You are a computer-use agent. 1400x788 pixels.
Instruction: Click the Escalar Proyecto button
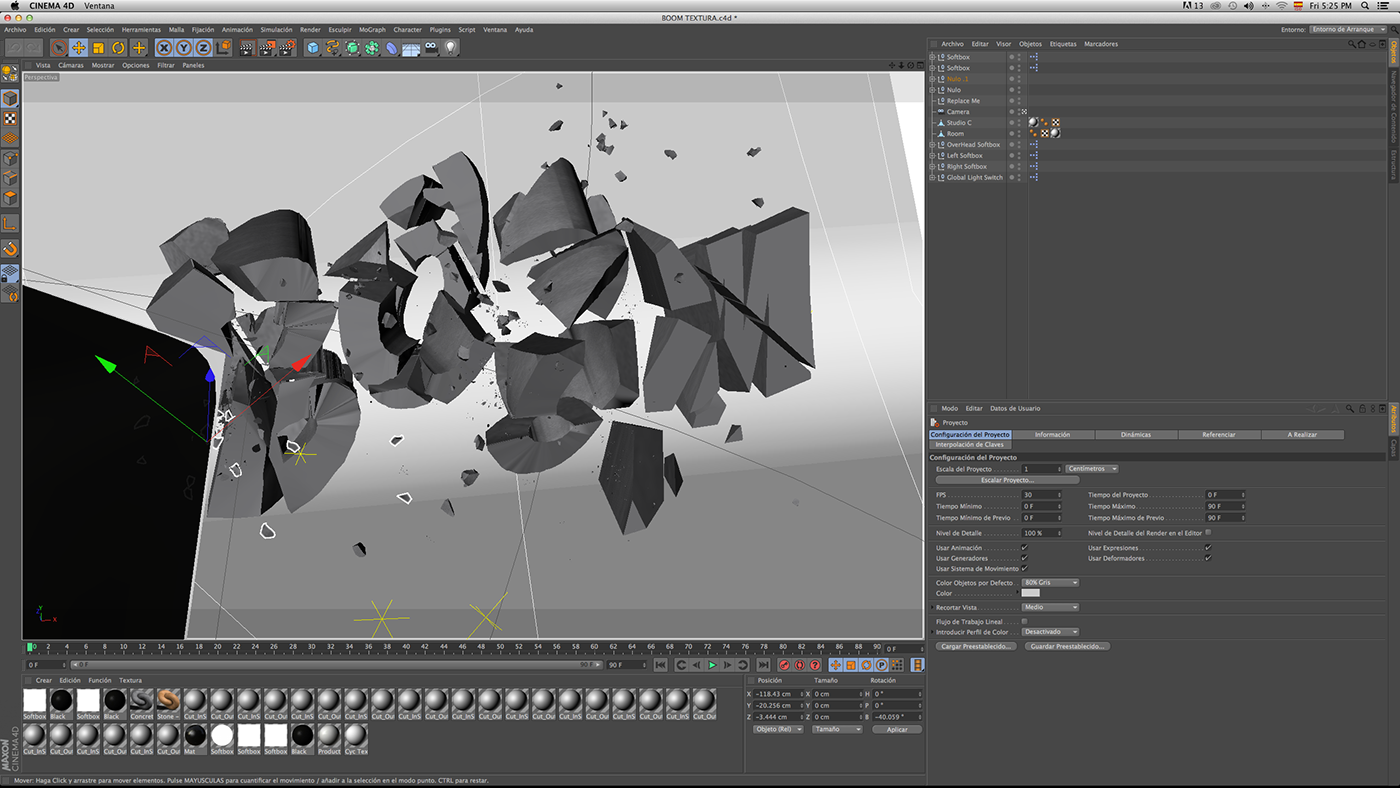[x=1009, y=480]
